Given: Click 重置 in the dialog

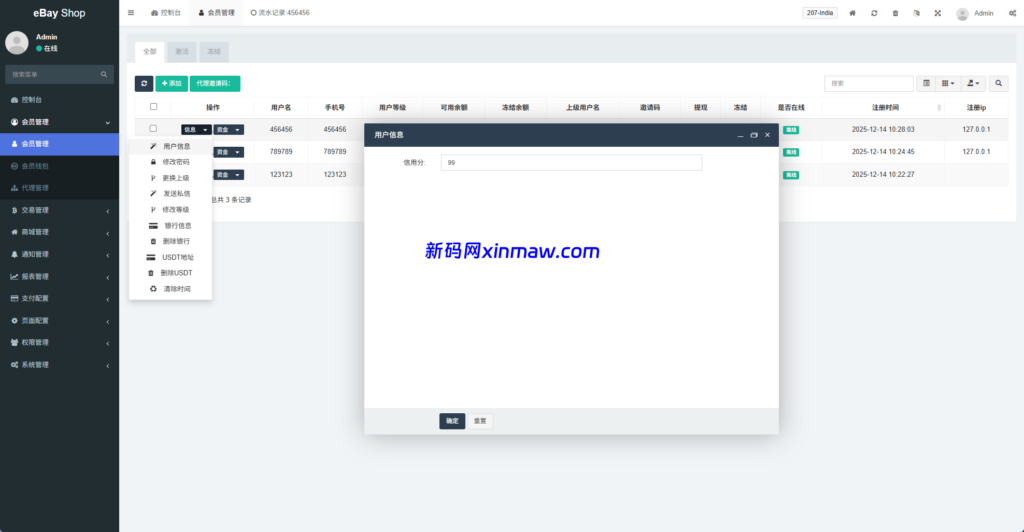Looking at the screenshot, I should 480,421.
